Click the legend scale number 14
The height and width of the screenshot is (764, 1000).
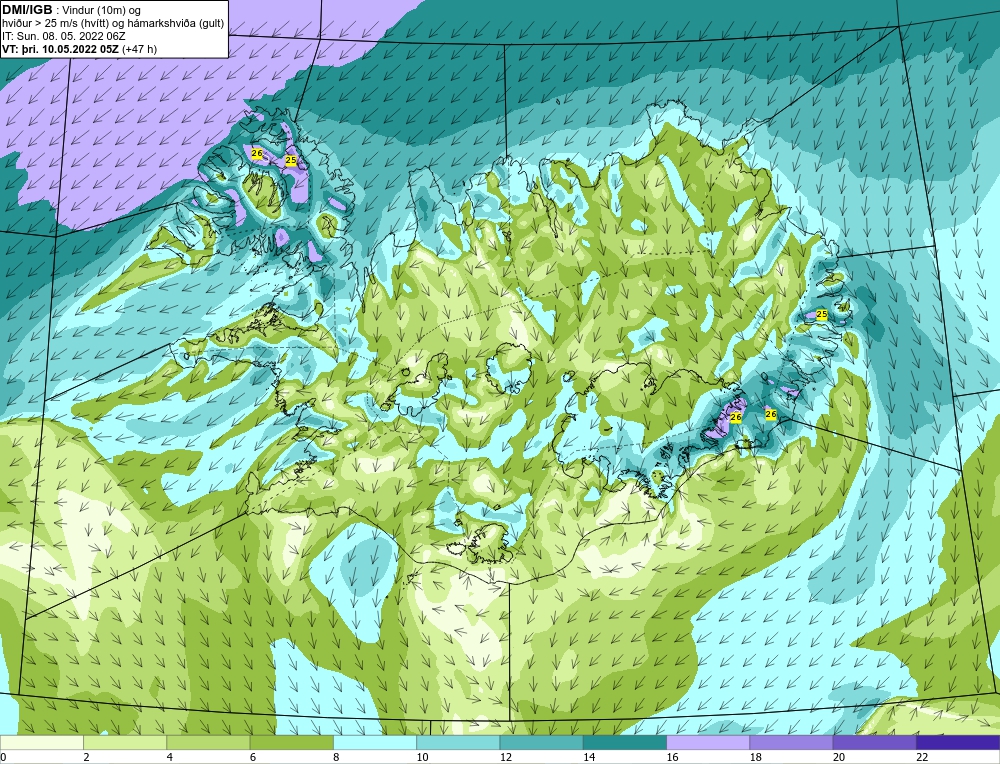589,757
